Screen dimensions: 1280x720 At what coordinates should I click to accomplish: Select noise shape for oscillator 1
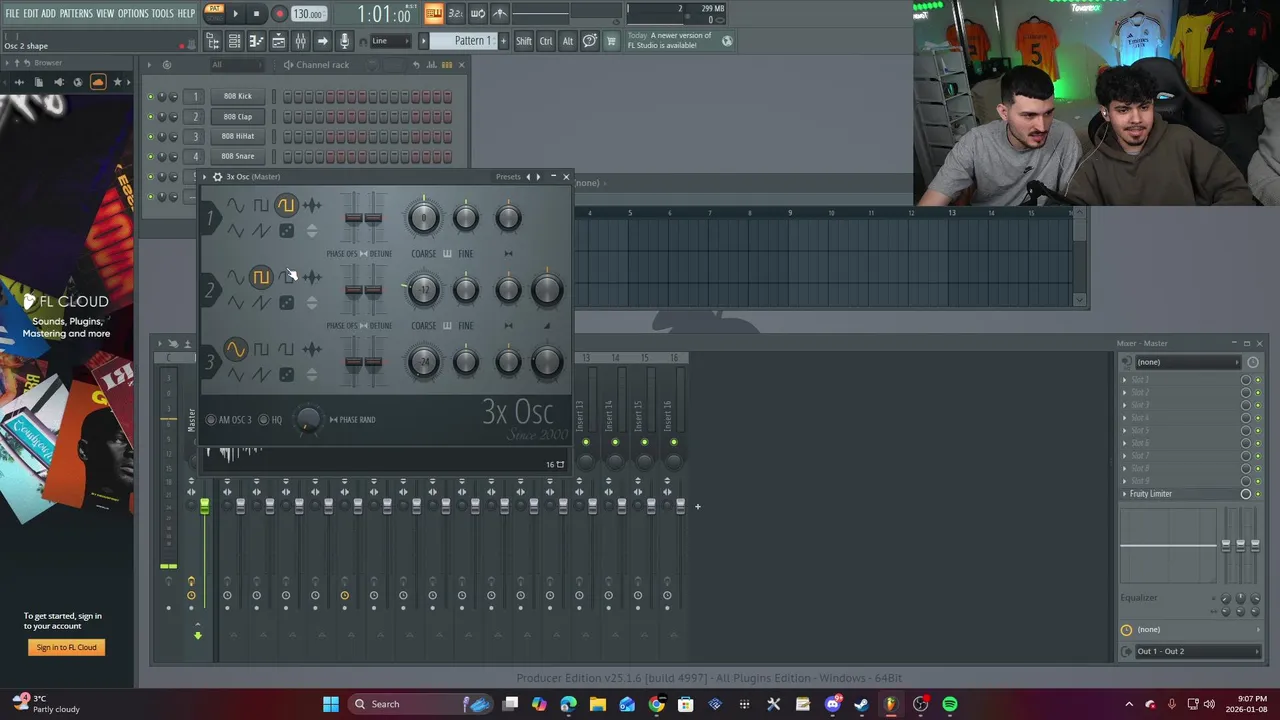tap(312, 205)
